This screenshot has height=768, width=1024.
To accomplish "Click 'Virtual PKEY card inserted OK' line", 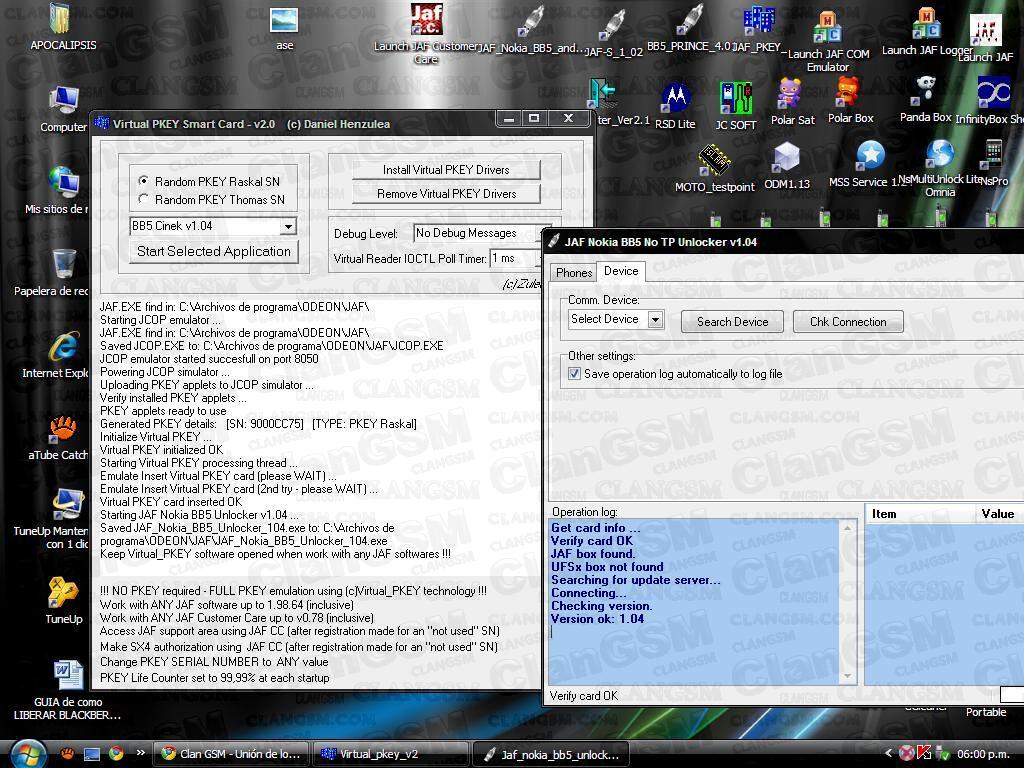I will point(170,502).
